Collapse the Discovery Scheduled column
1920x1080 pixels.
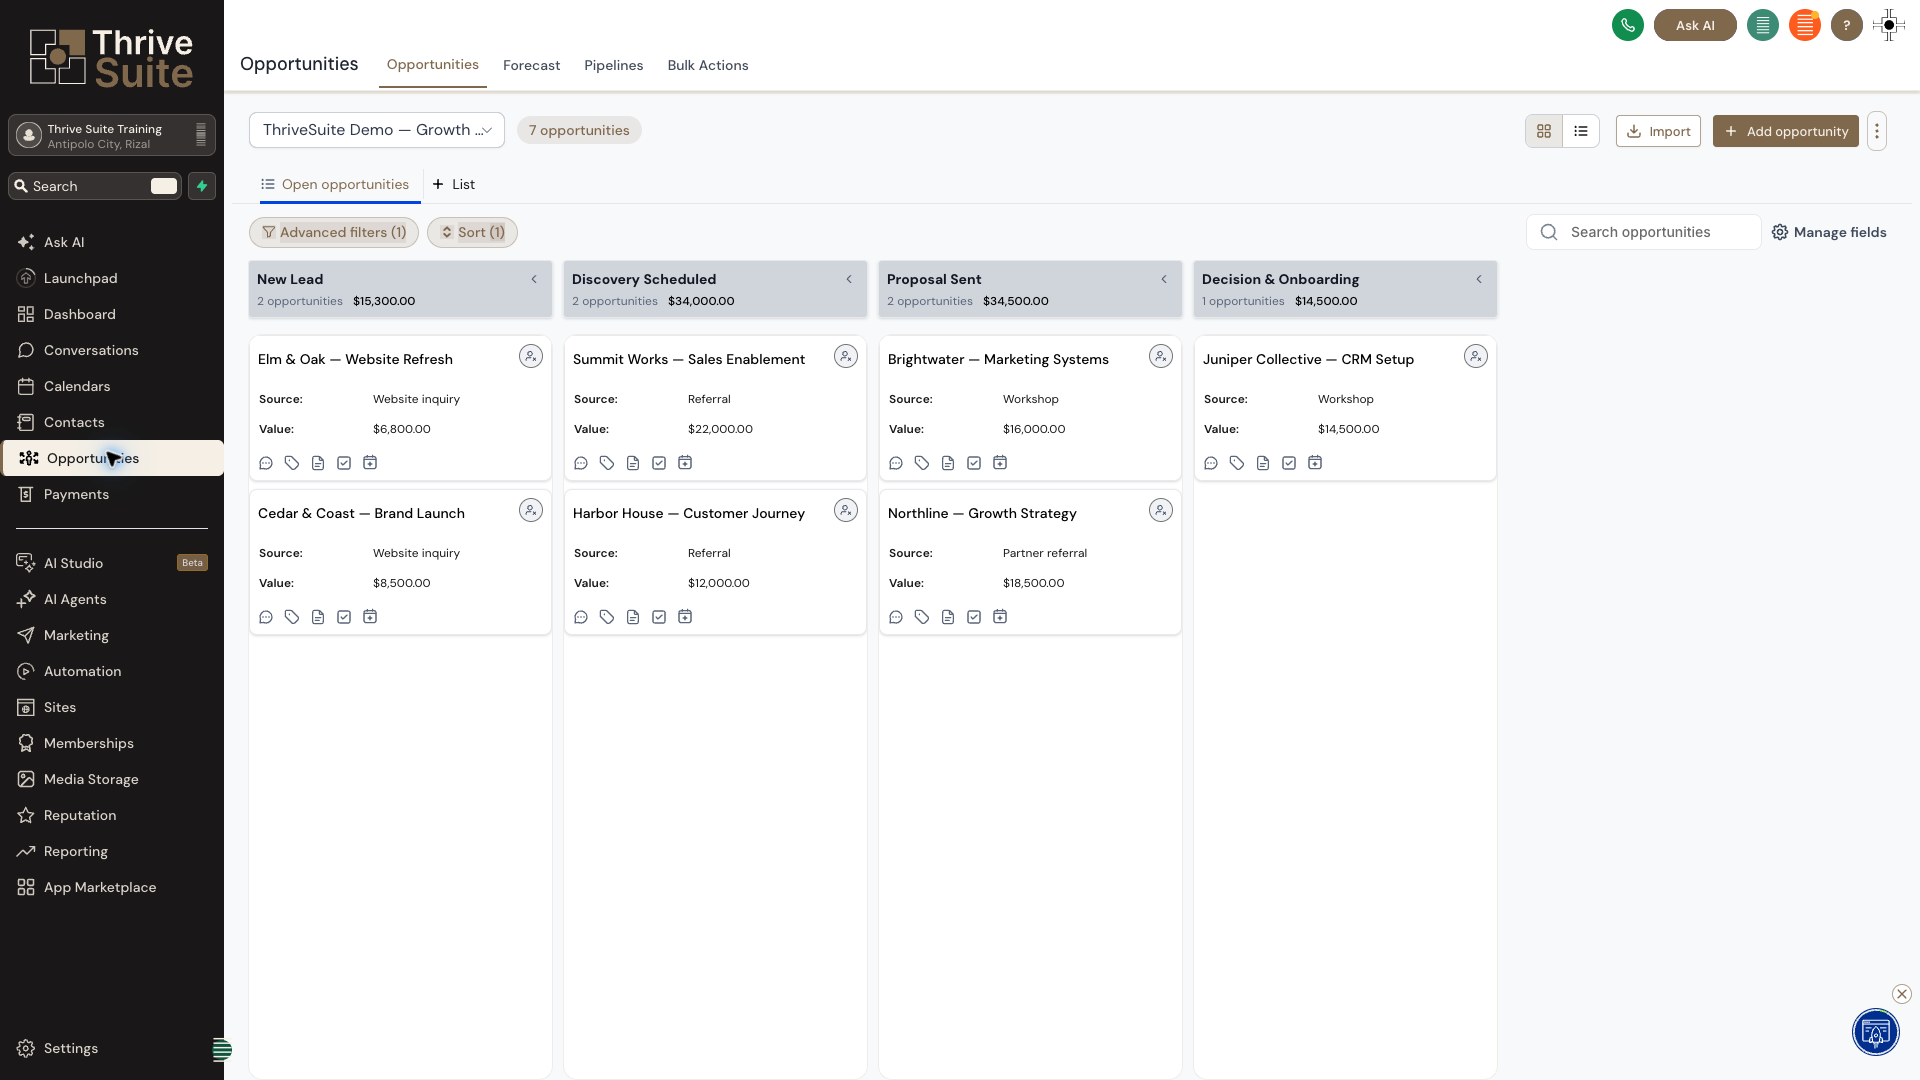tap(849, 279)
